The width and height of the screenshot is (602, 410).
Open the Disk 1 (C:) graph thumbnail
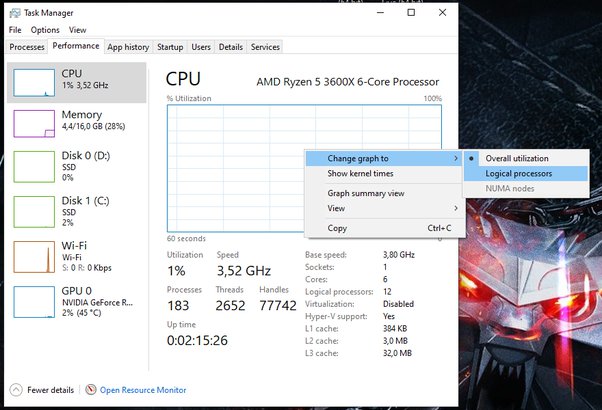(x=33, y=211)
